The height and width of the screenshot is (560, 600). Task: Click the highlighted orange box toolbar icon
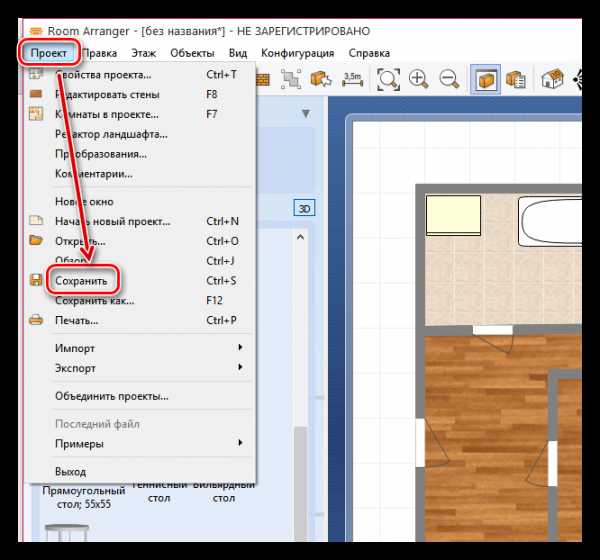486,78
